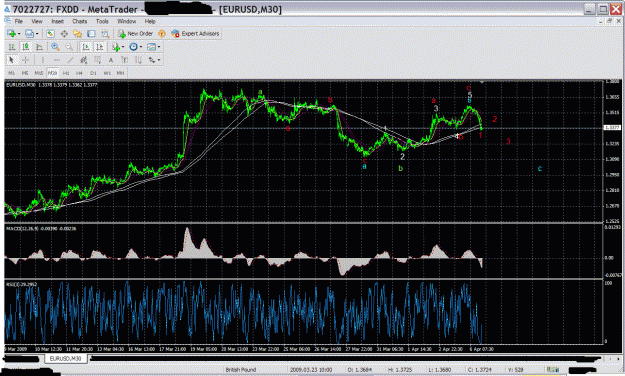Select the Text Label 'T' tool
This screenshot has height=376, width=625.
124,60
